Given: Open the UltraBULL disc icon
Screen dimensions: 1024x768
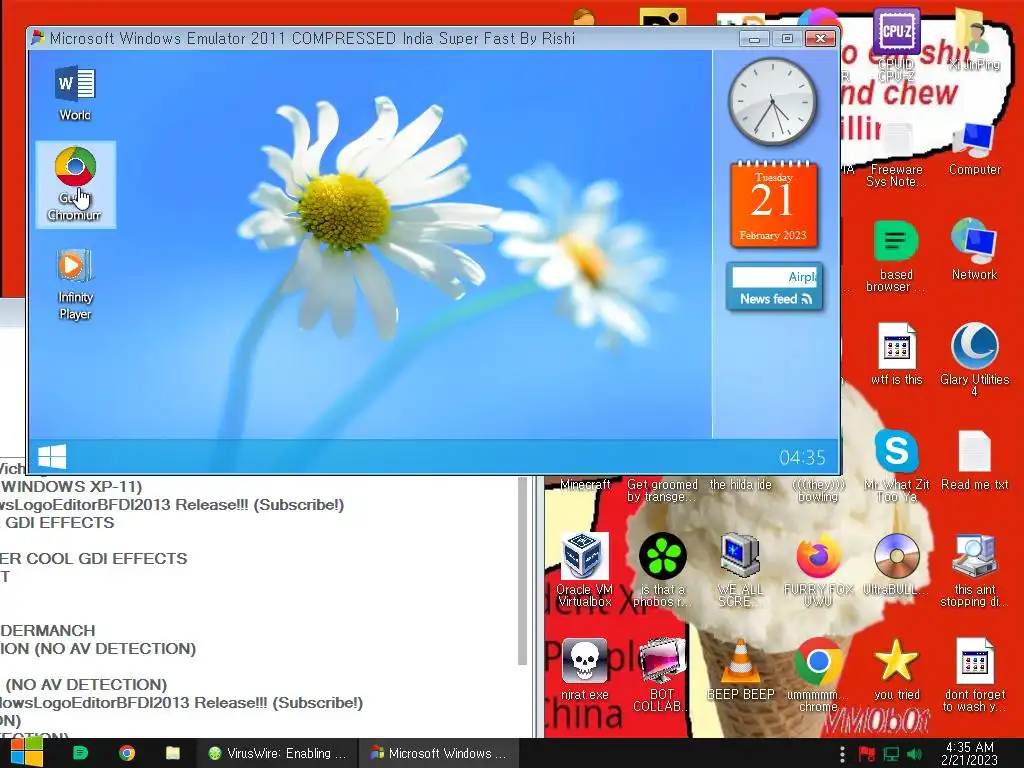Looking at the screenshot, I should click(x=896, y=565).
